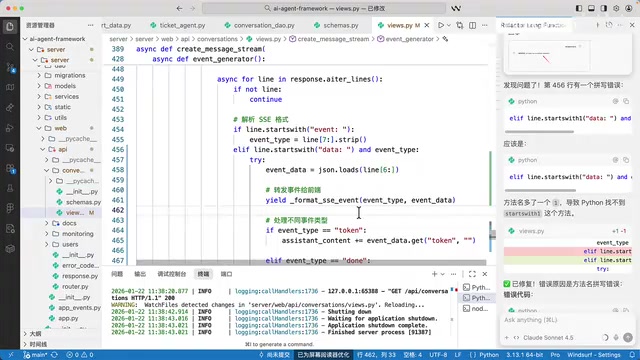This screenshot has height=360, width=640.
Task: Maximize the terminal panel
Action: point(472,274)
